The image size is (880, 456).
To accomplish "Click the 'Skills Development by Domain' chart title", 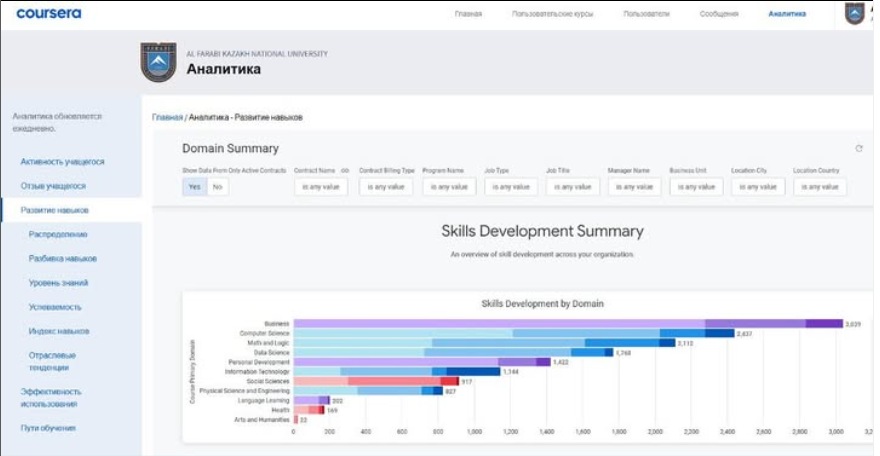I will 542,303.
